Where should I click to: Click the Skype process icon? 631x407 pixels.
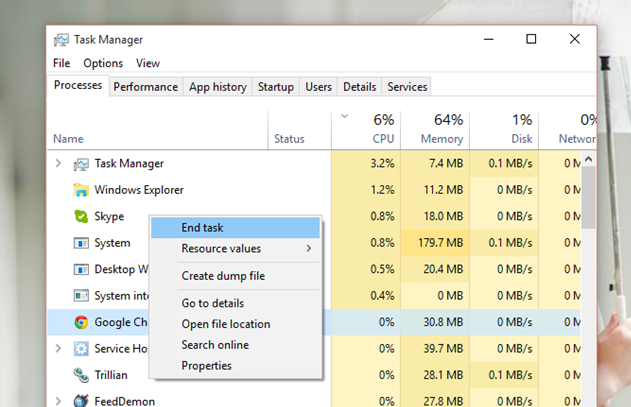pos(81,217)
